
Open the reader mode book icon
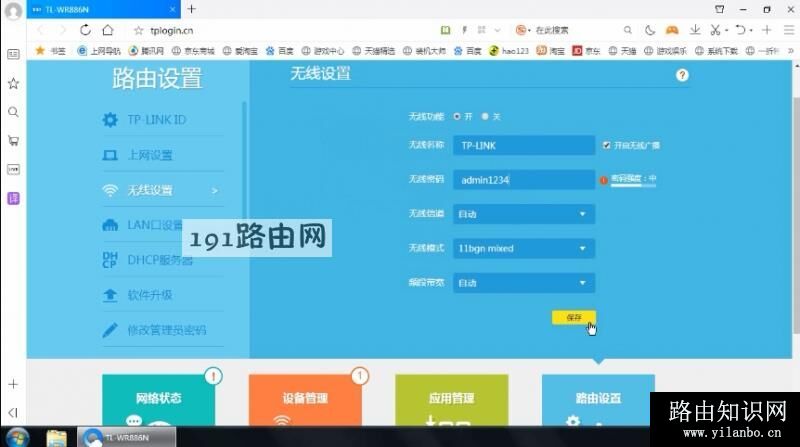point(445,30)
